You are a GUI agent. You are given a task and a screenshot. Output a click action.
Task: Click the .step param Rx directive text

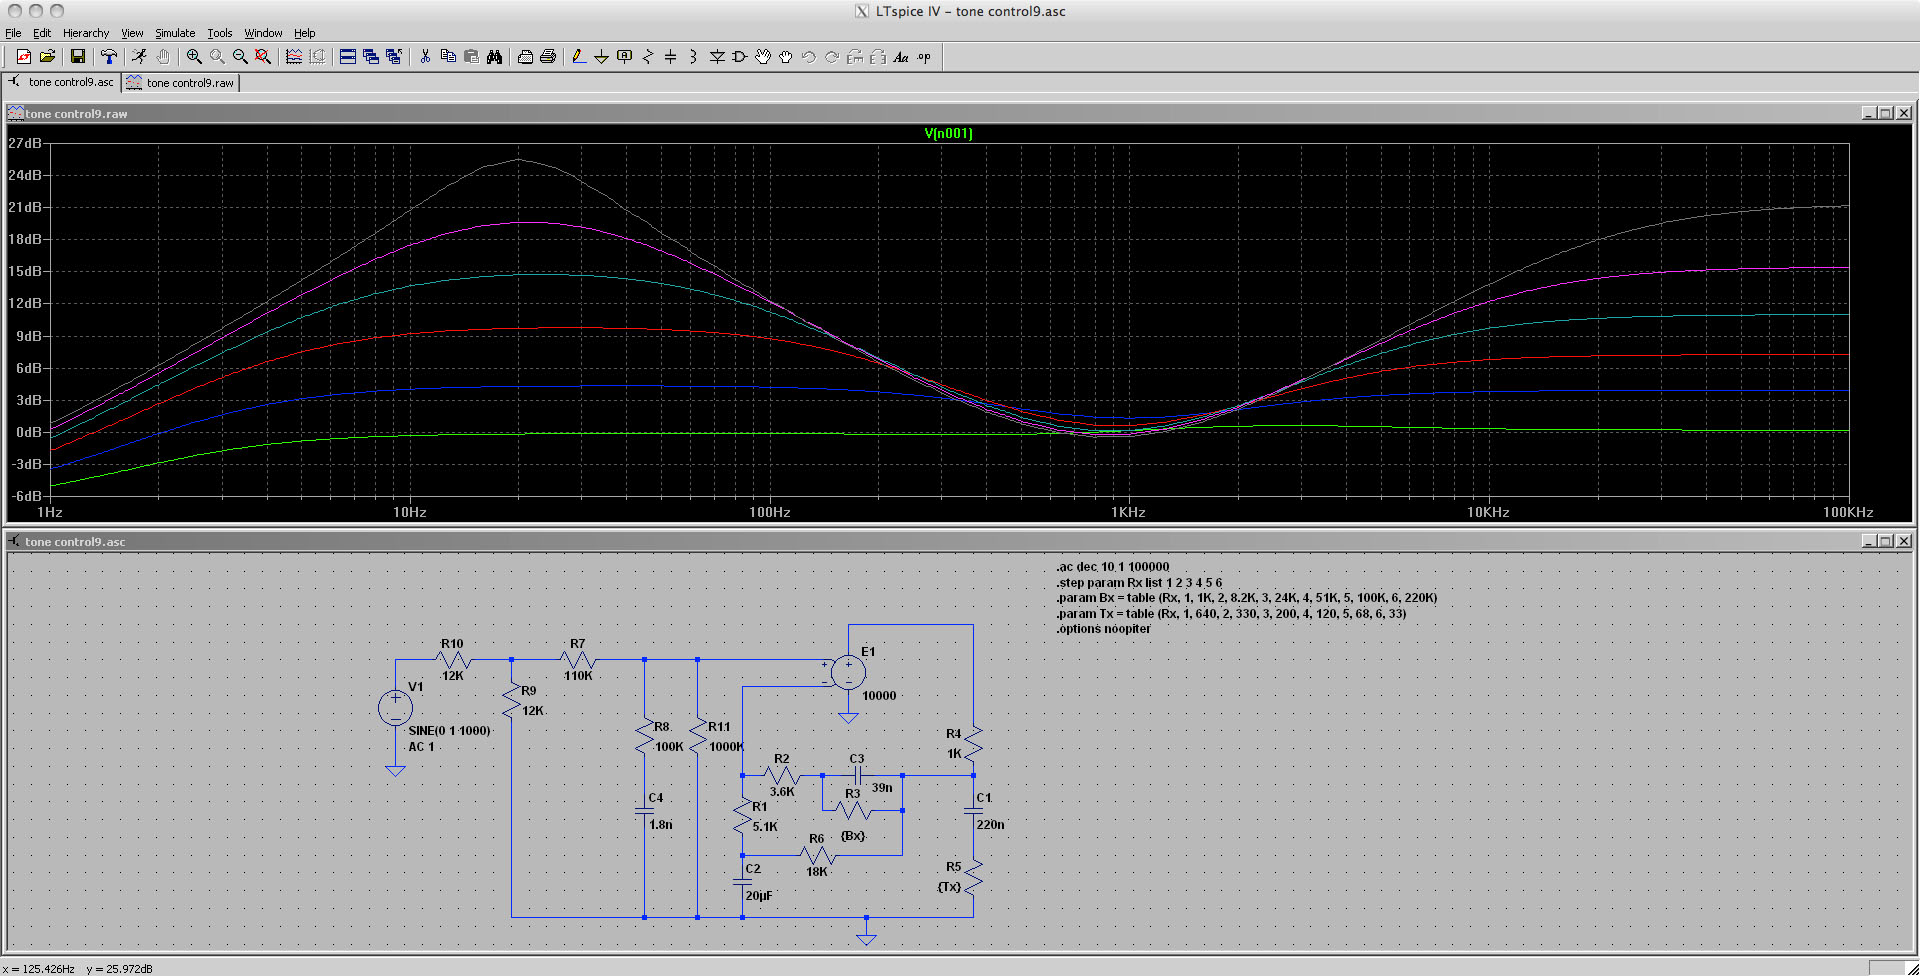pyautogui.click(x=1139, y=583)
